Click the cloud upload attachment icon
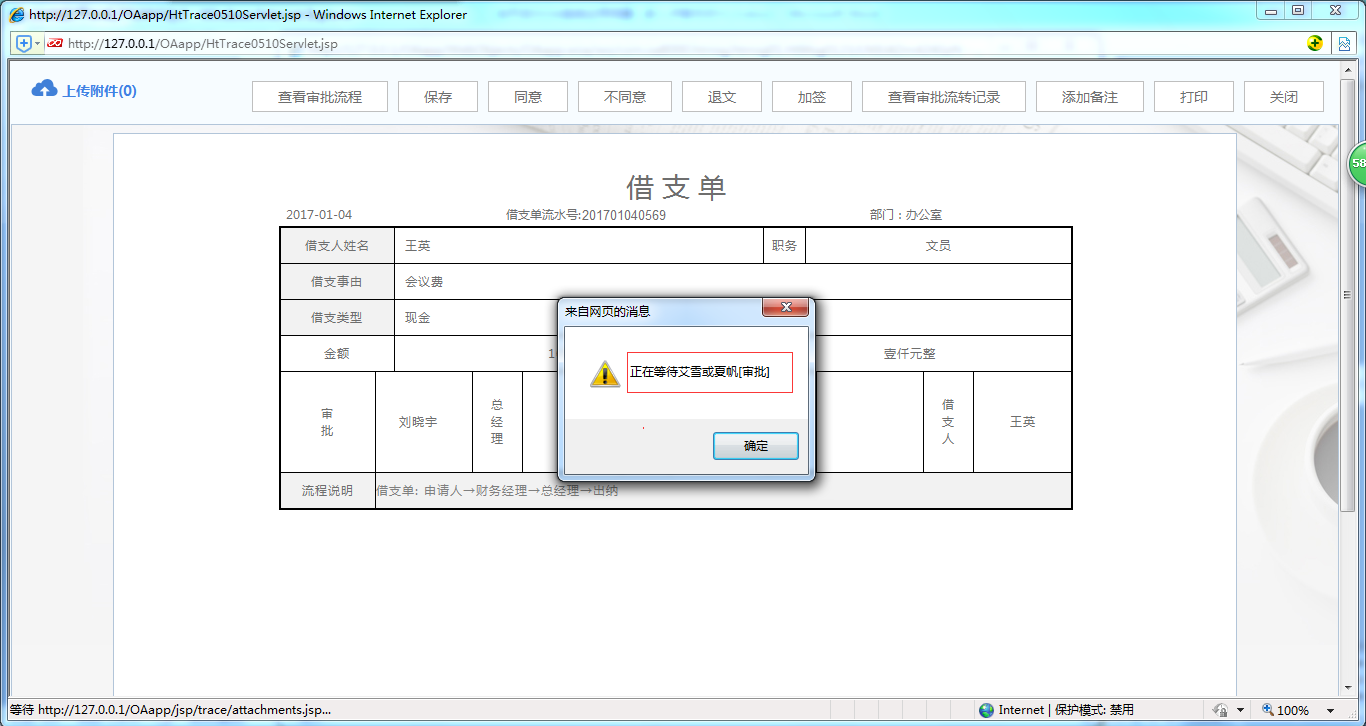 pyautogui.click(x=44, y=89)
